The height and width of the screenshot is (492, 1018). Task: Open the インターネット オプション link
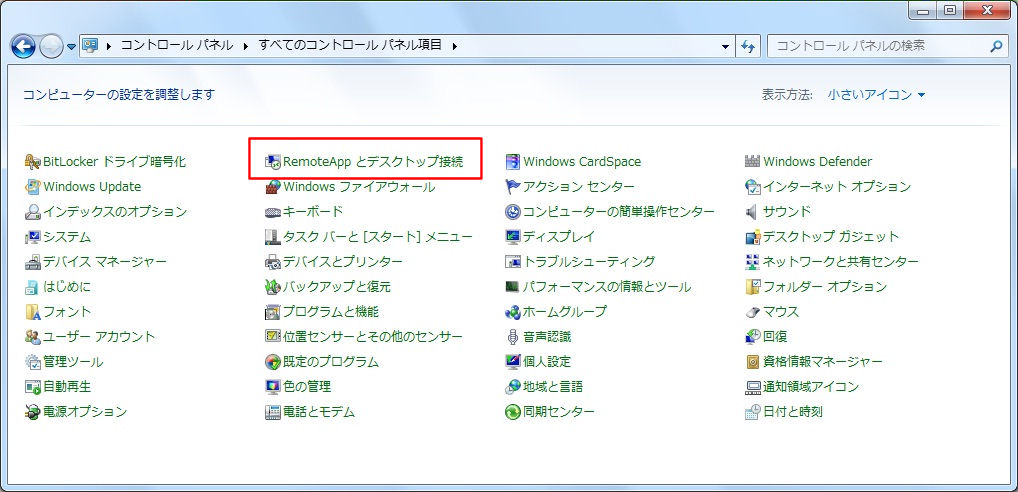[x=837, y=187]
